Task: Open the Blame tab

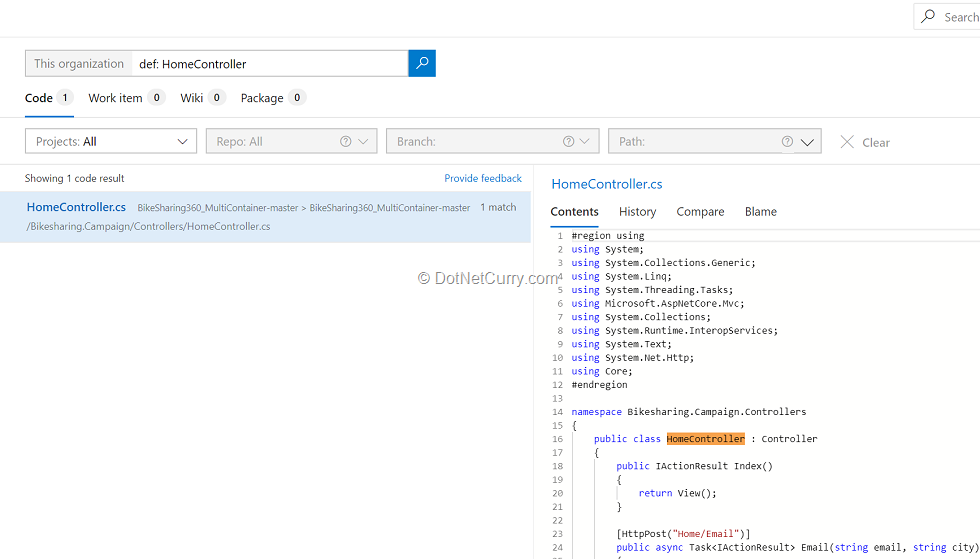Action: [760, 212]
